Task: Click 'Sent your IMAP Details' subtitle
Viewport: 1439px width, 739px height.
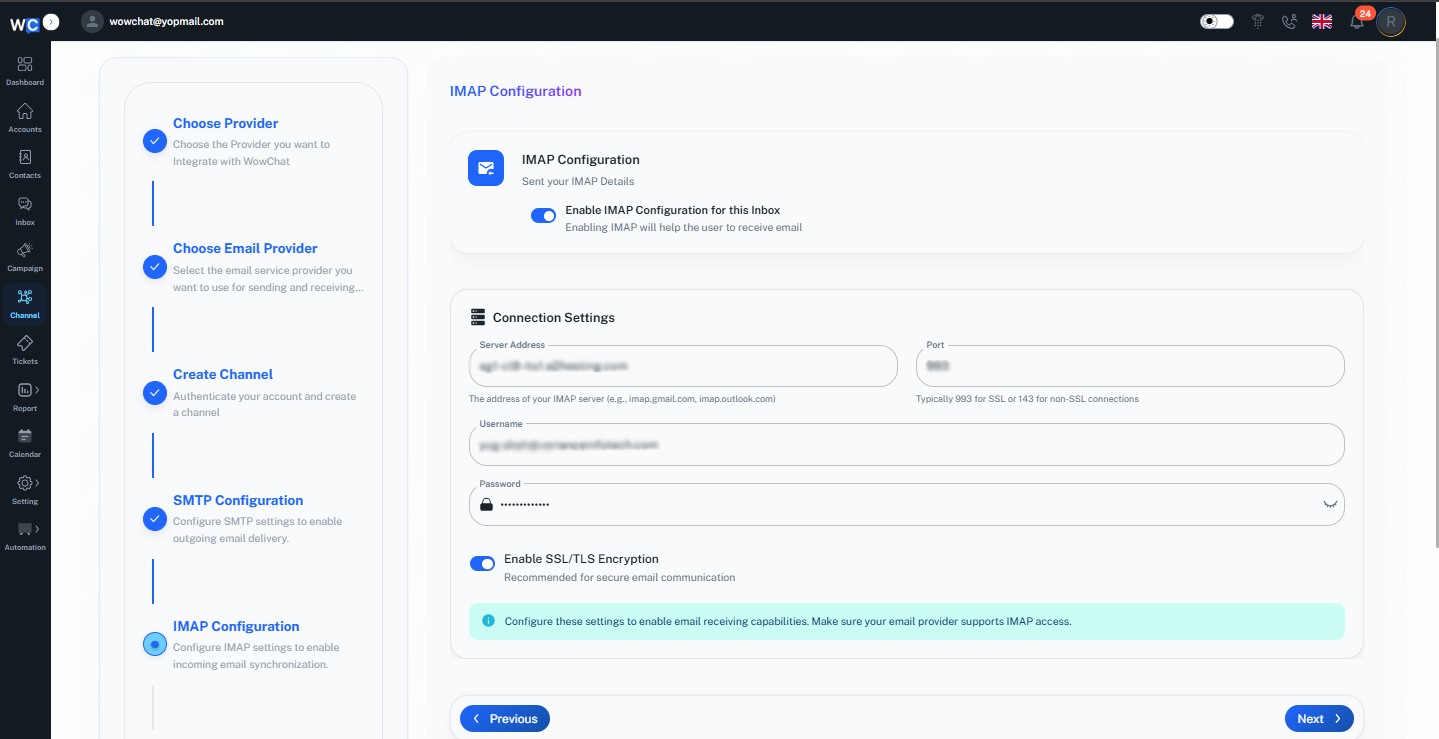Action: tap(578, 182)
